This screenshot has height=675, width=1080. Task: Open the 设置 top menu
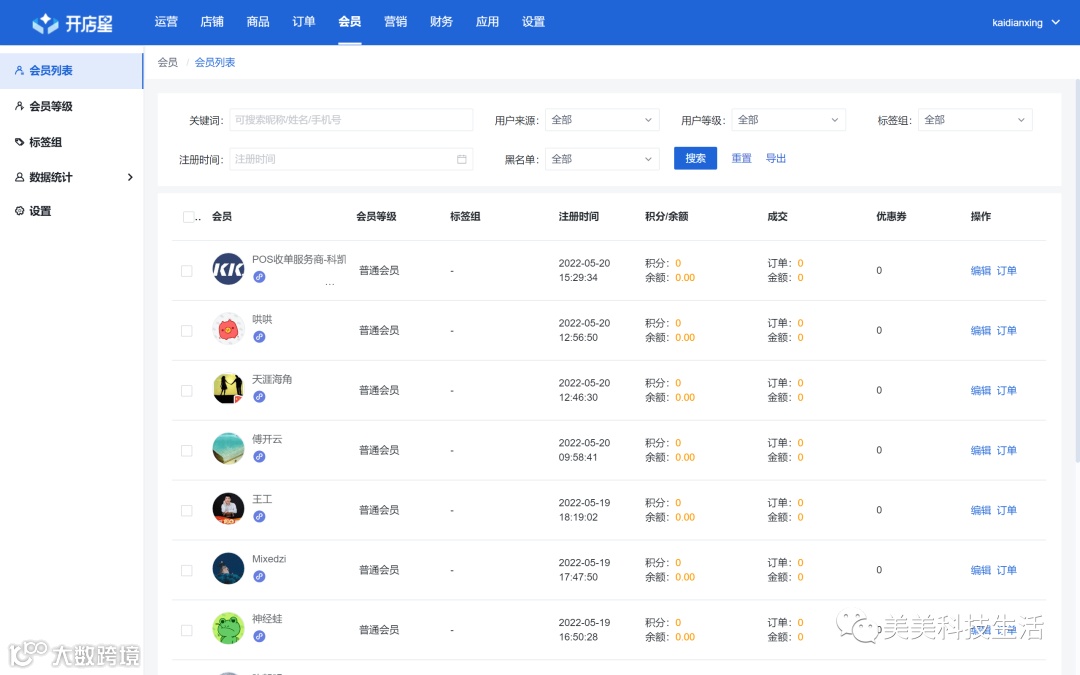tap(534, 22)
